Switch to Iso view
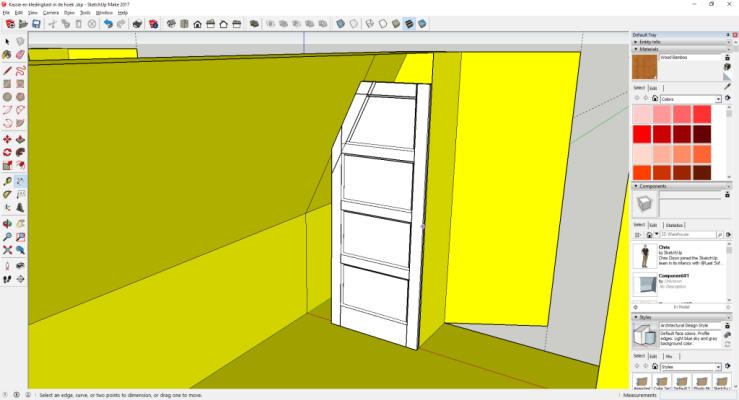 171,24
